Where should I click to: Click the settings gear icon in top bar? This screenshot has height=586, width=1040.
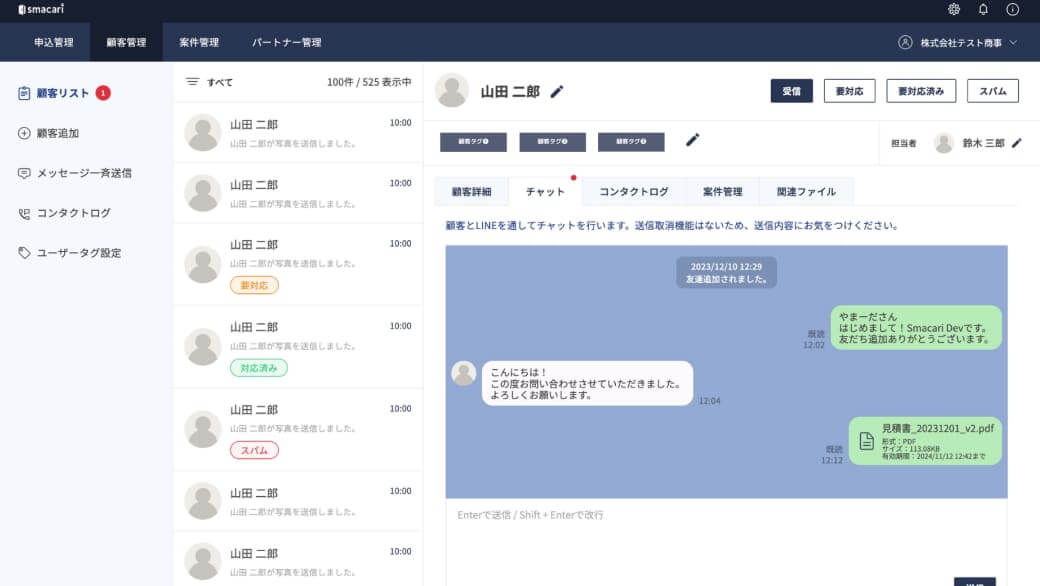pos(954,10)
